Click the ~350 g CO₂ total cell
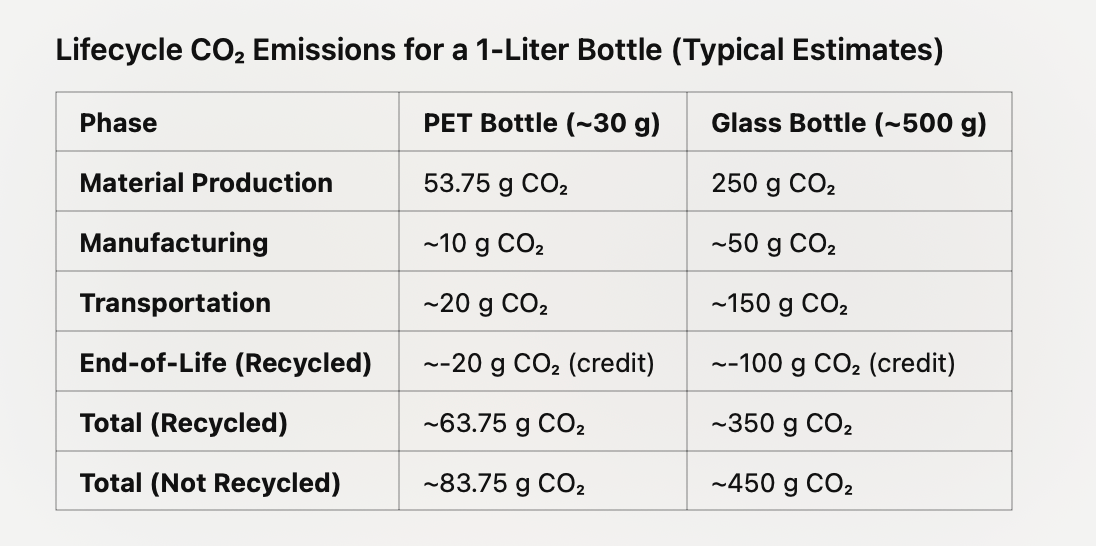Screen dimensions: 1096x546 [x=781, y=423]
